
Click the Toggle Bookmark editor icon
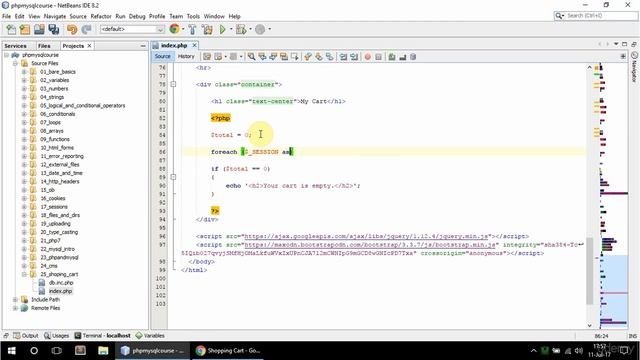(329, 57)
